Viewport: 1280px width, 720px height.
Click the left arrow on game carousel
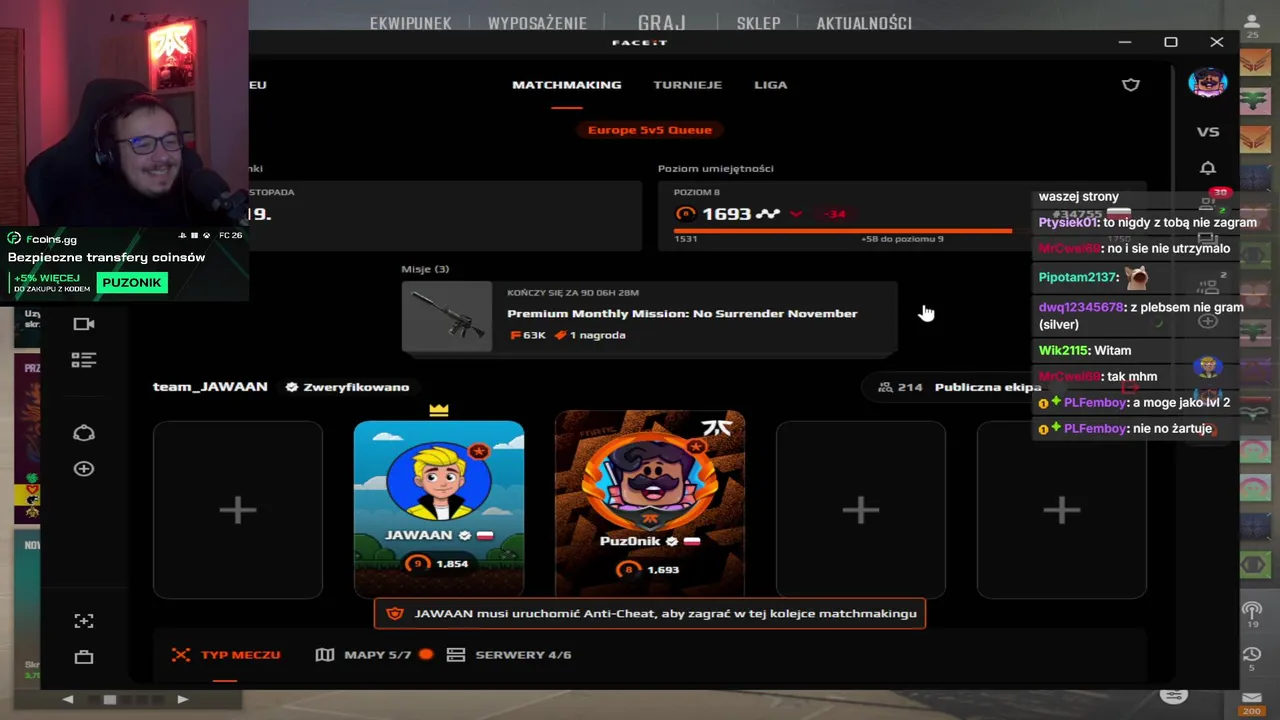coord(68,700)
